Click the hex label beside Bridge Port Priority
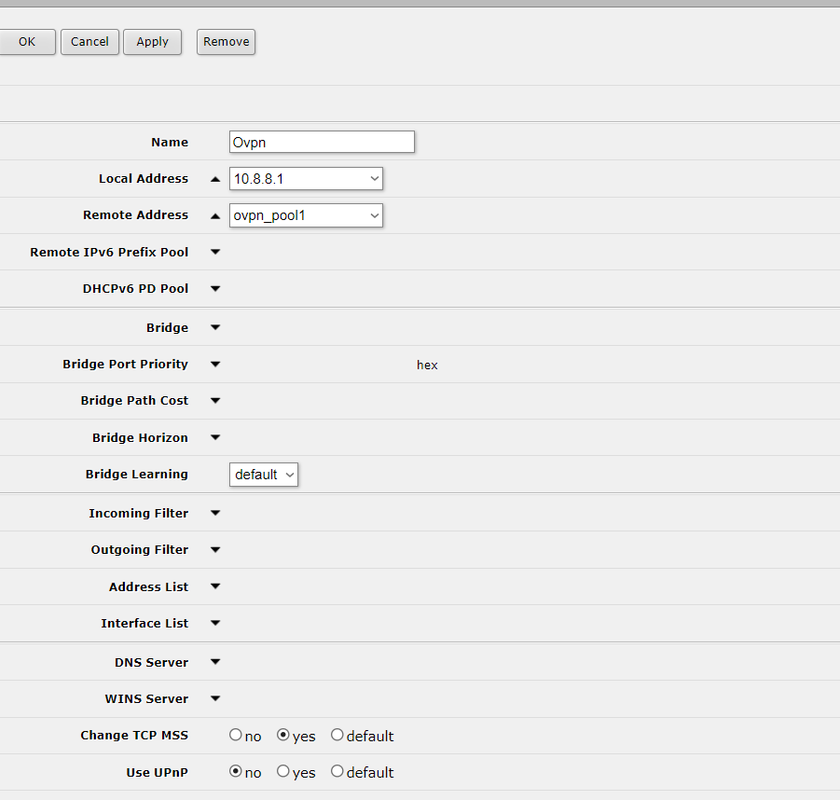Image resolution: width=840 pixels, height=800 pixels. [x=427, y=365]
